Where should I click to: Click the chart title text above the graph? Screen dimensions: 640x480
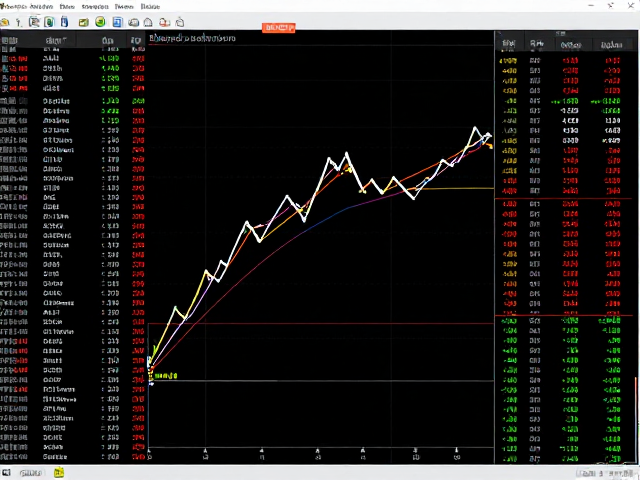click(x=192, y=38)
